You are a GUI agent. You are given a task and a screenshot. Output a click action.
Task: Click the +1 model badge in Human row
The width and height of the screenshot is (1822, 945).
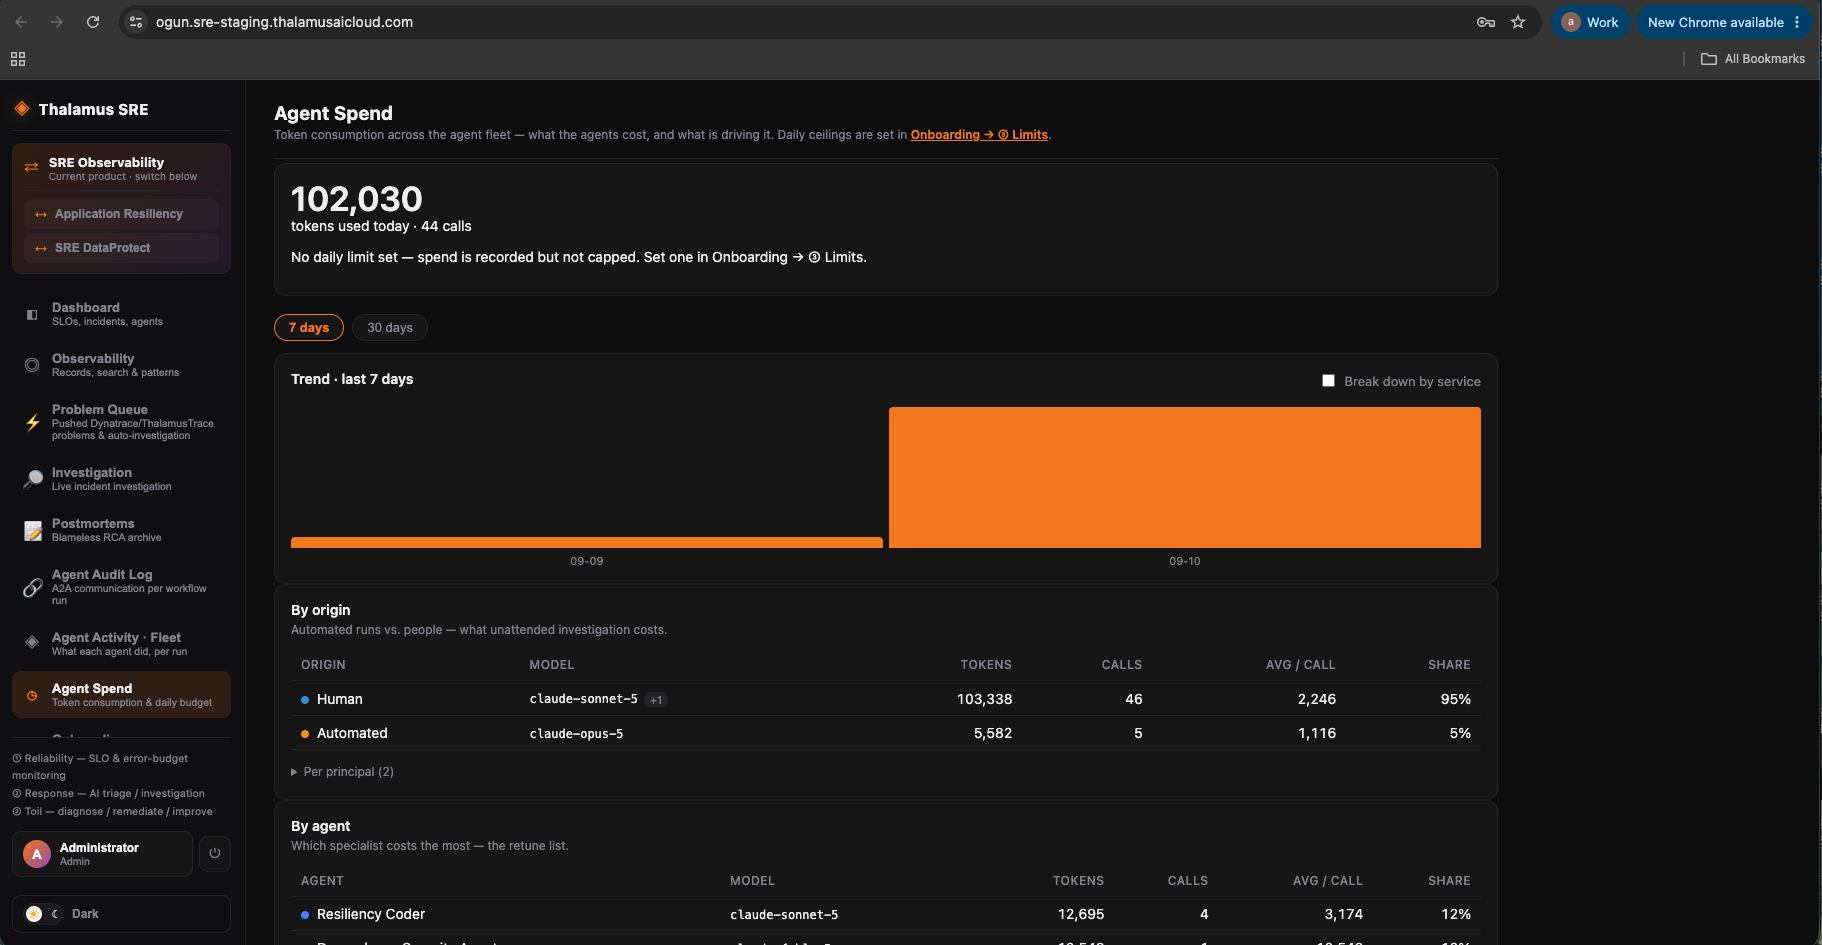click(656, 700)
